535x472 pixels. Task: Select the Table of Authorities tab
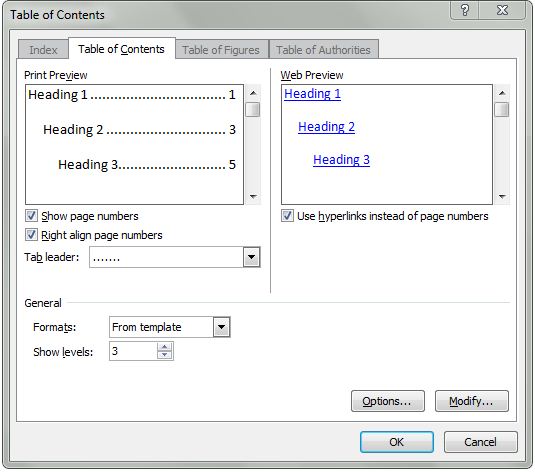323,50
